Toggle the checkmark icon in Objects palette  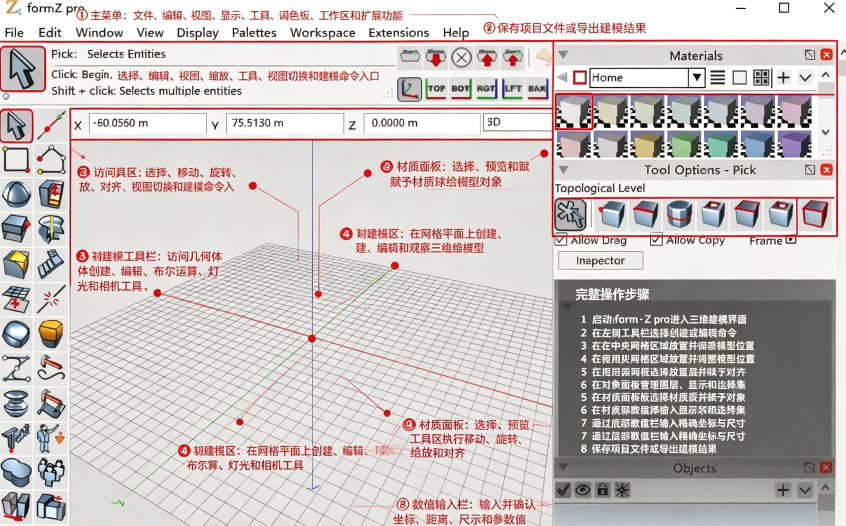tap(563, 490)
